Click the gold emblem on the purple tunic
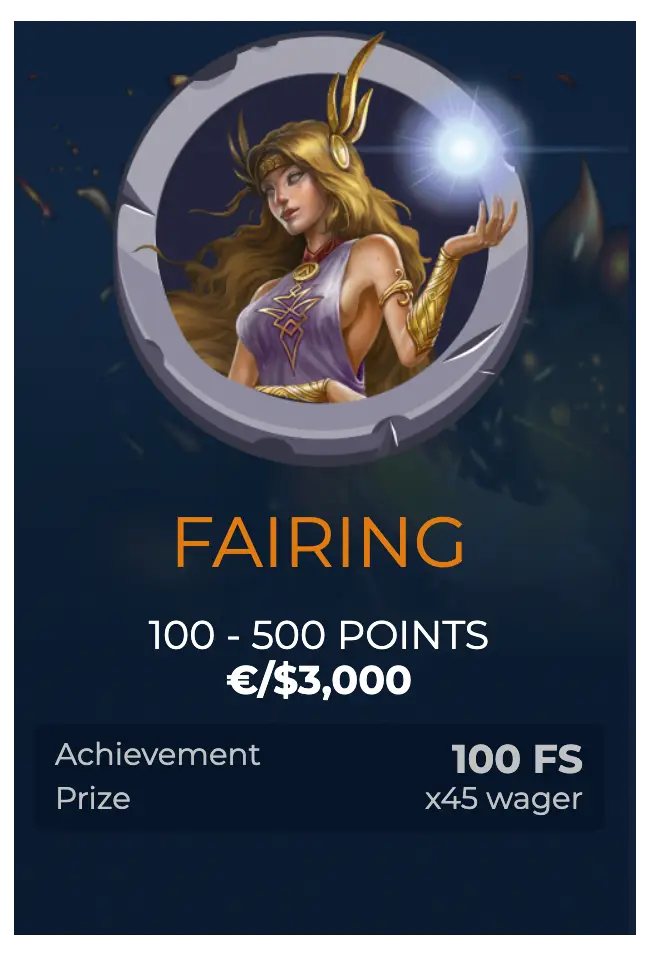This screenshot has width=650, height=955. 289,318
